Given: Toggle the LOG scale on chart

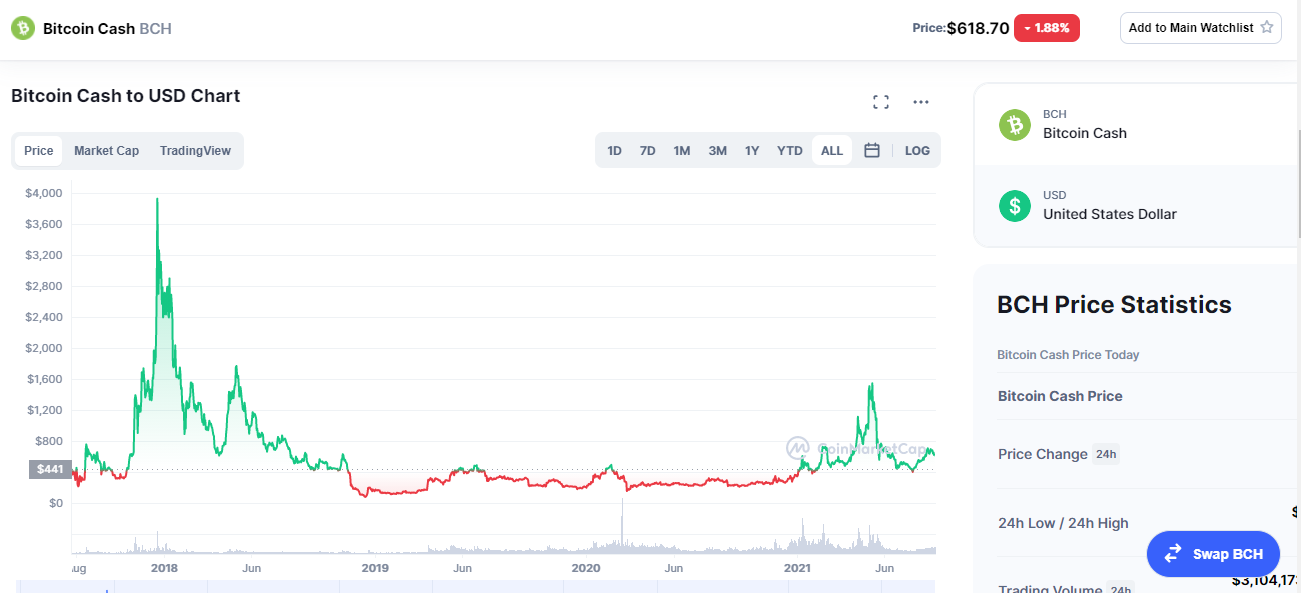Looking at the screenshot, I should 917,151.
